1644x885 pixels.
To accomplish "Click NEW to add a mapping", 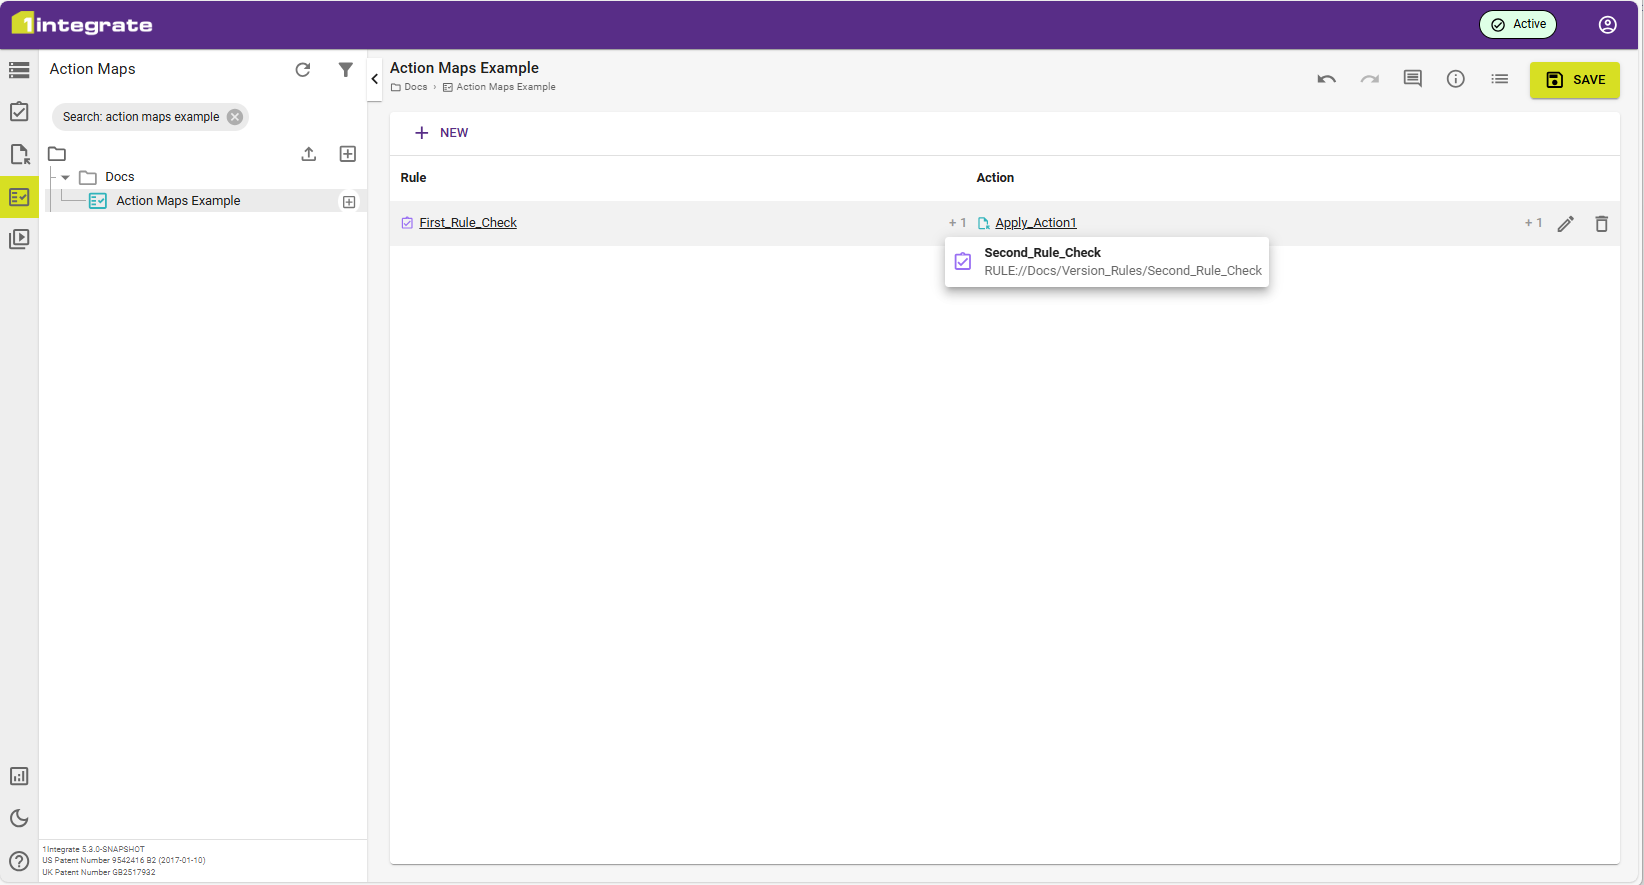I will click(x=442, y=133).
